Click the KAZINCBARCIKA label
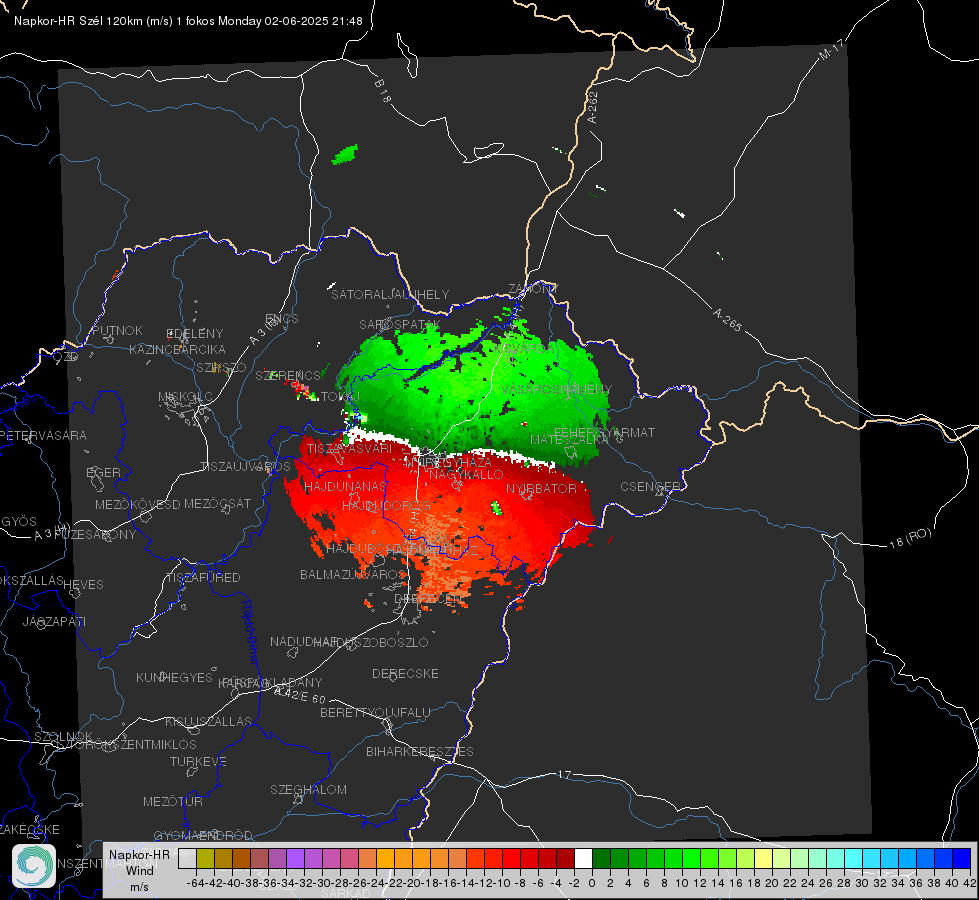Screen dimensions: 979x900 click(x=177, y=349)
